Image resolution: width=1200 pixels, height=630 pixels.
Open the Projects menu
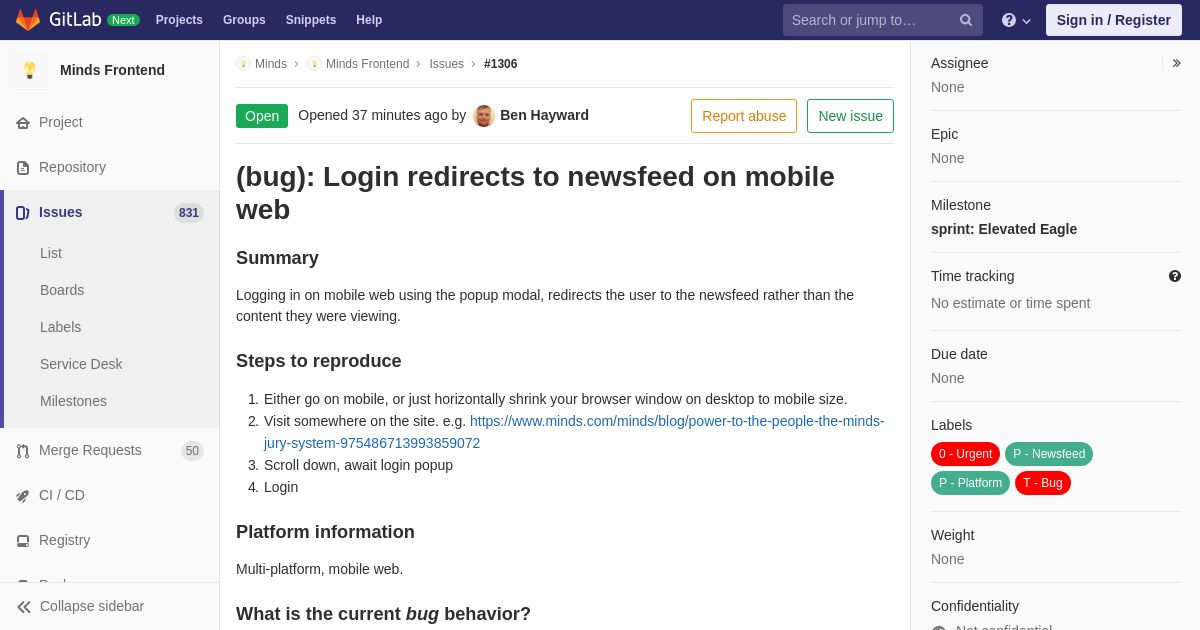(179, 20)
